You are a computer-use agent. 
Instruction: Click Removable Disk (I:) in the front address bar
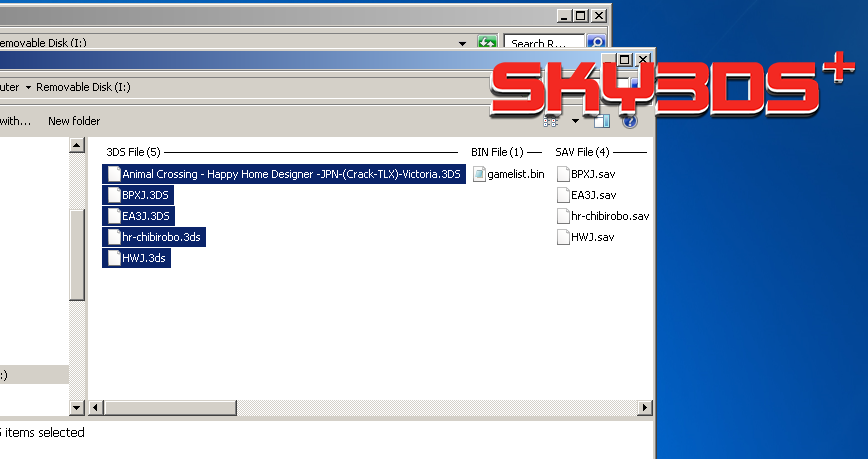pyautogui.click(x=83, y=87)
